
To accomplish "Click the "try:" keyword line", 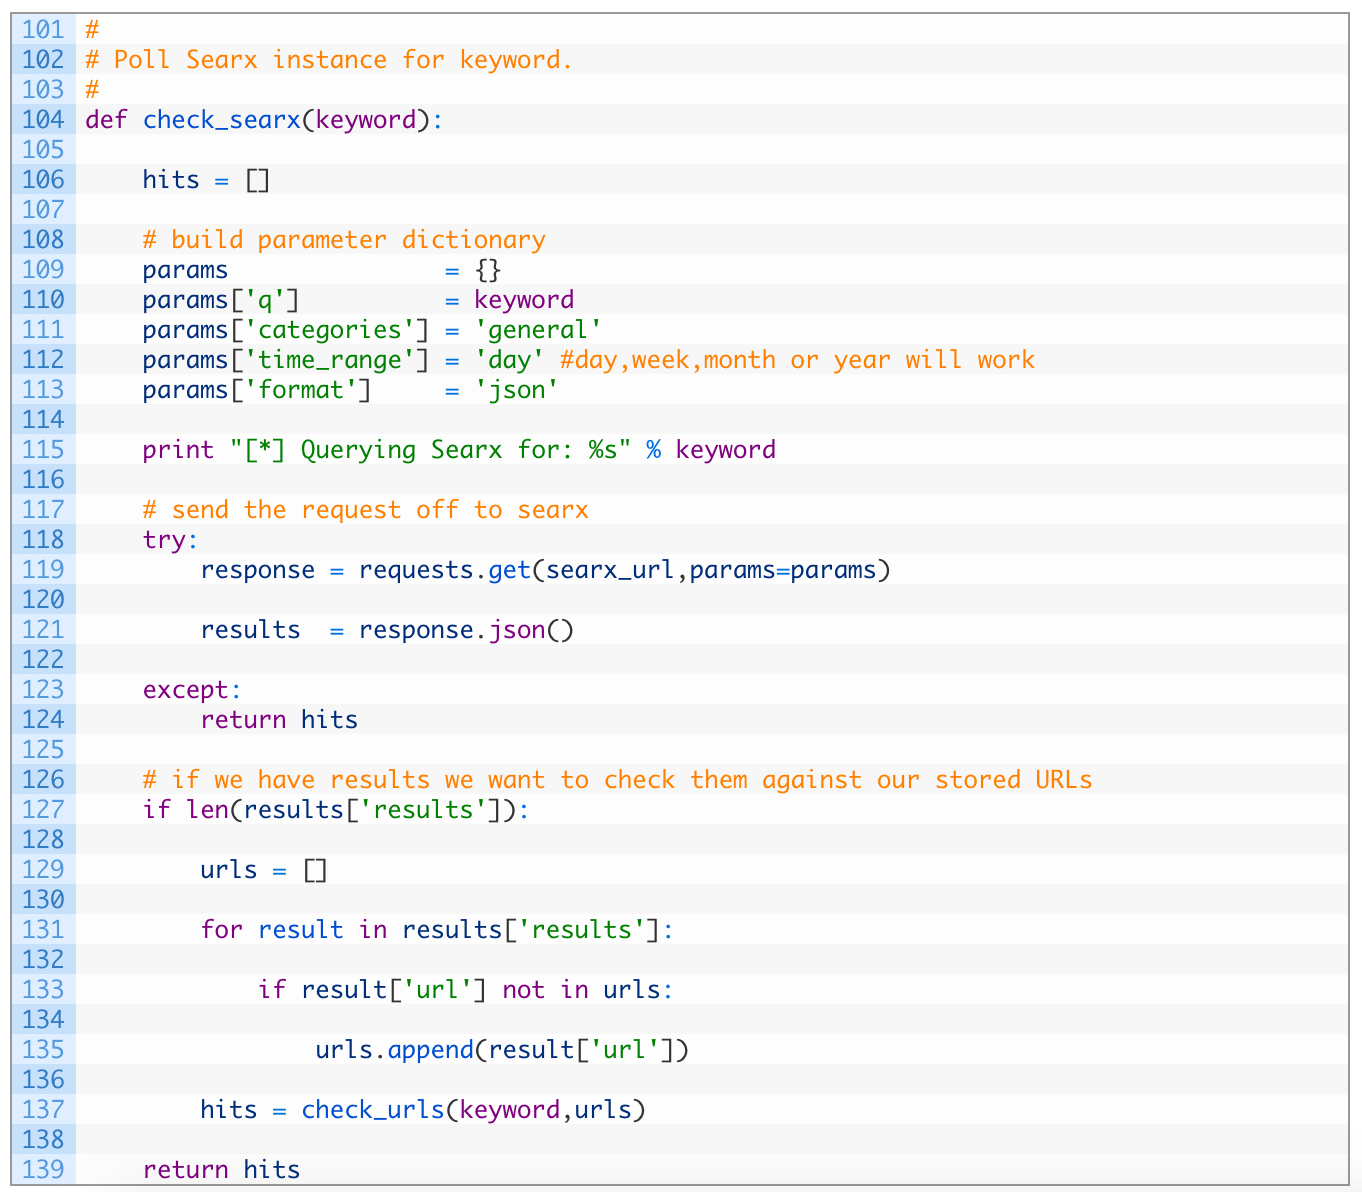I will (171, 540).
